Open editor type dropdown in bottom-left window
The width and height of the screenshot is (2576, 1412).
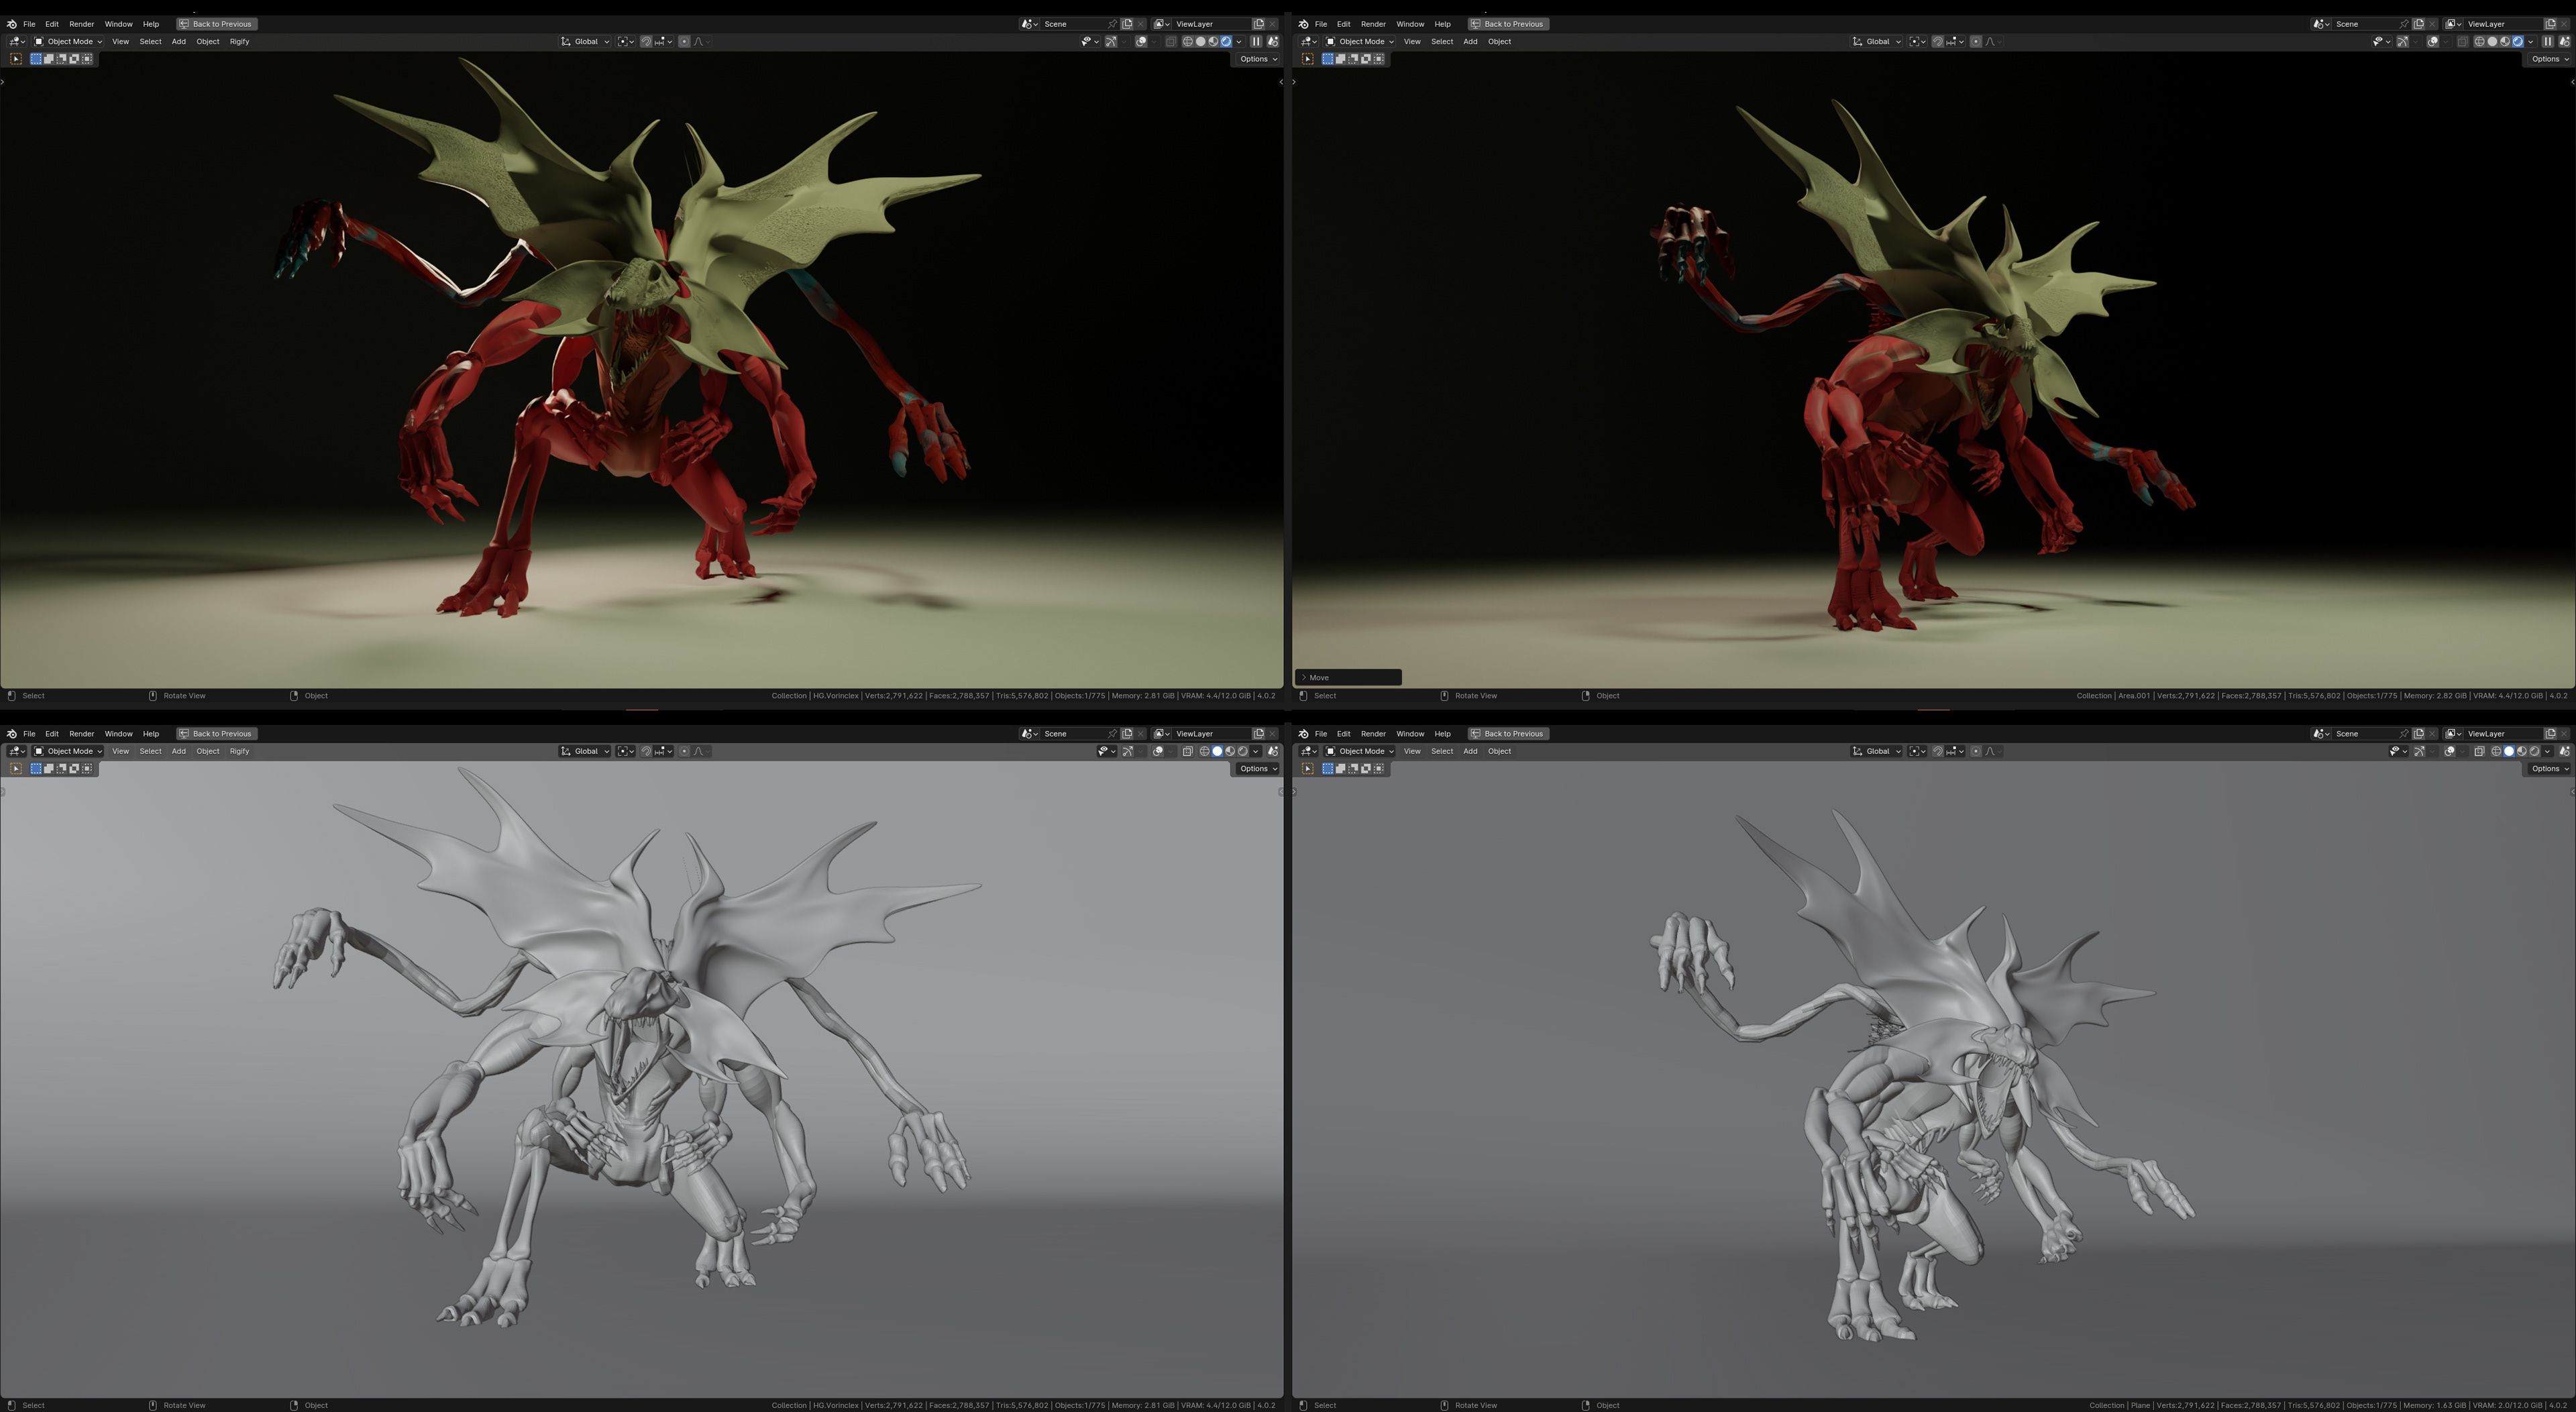click(x=16, y=751)
